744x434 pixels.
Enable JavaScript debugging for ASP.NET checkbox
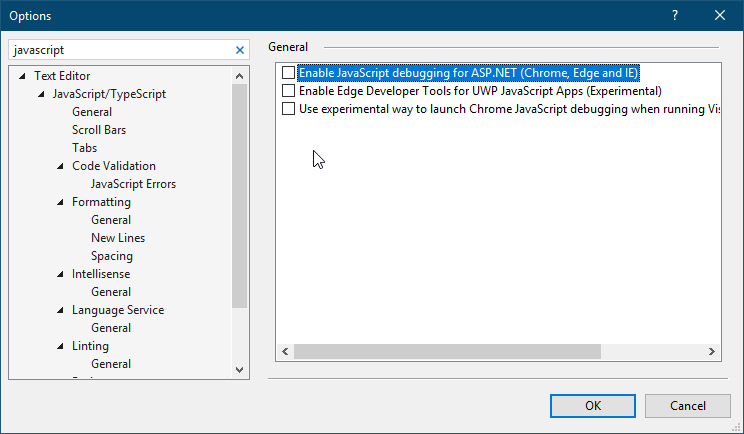pos(289,73)
